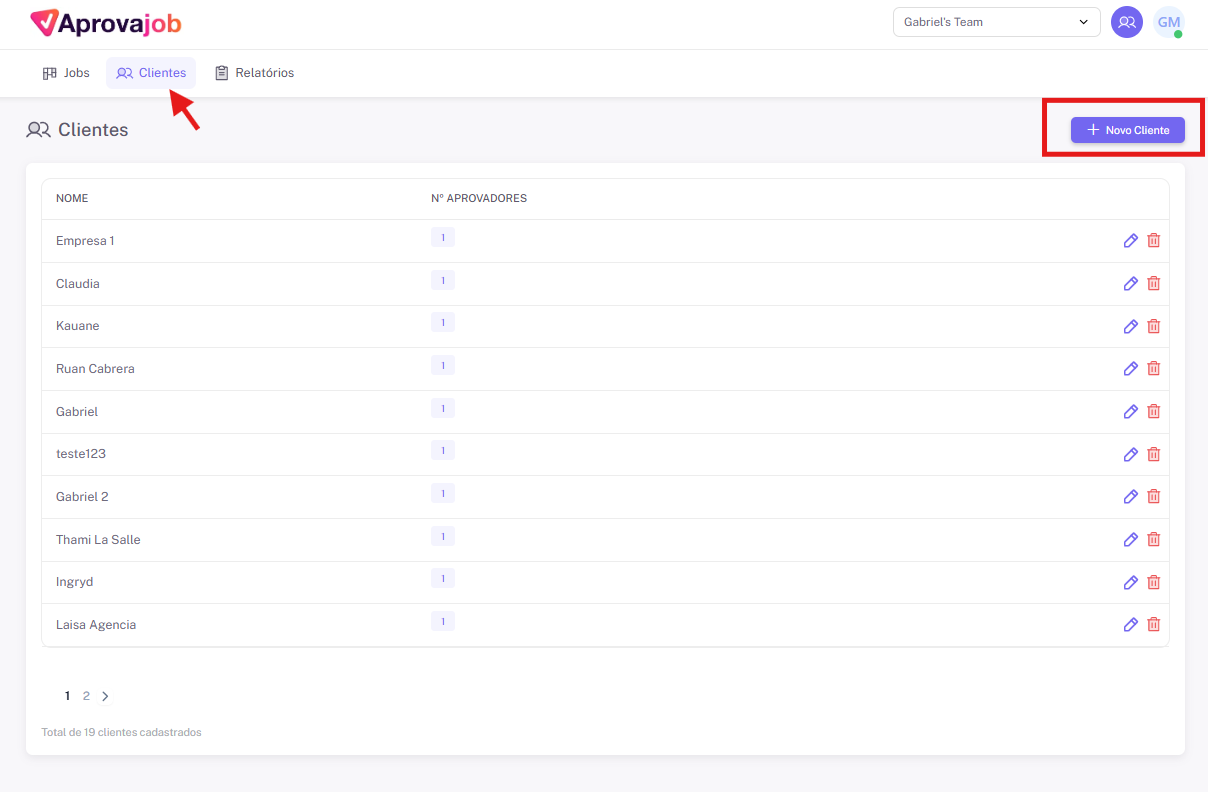Edit the Laisa Agencia client

tap(1131, 624)
